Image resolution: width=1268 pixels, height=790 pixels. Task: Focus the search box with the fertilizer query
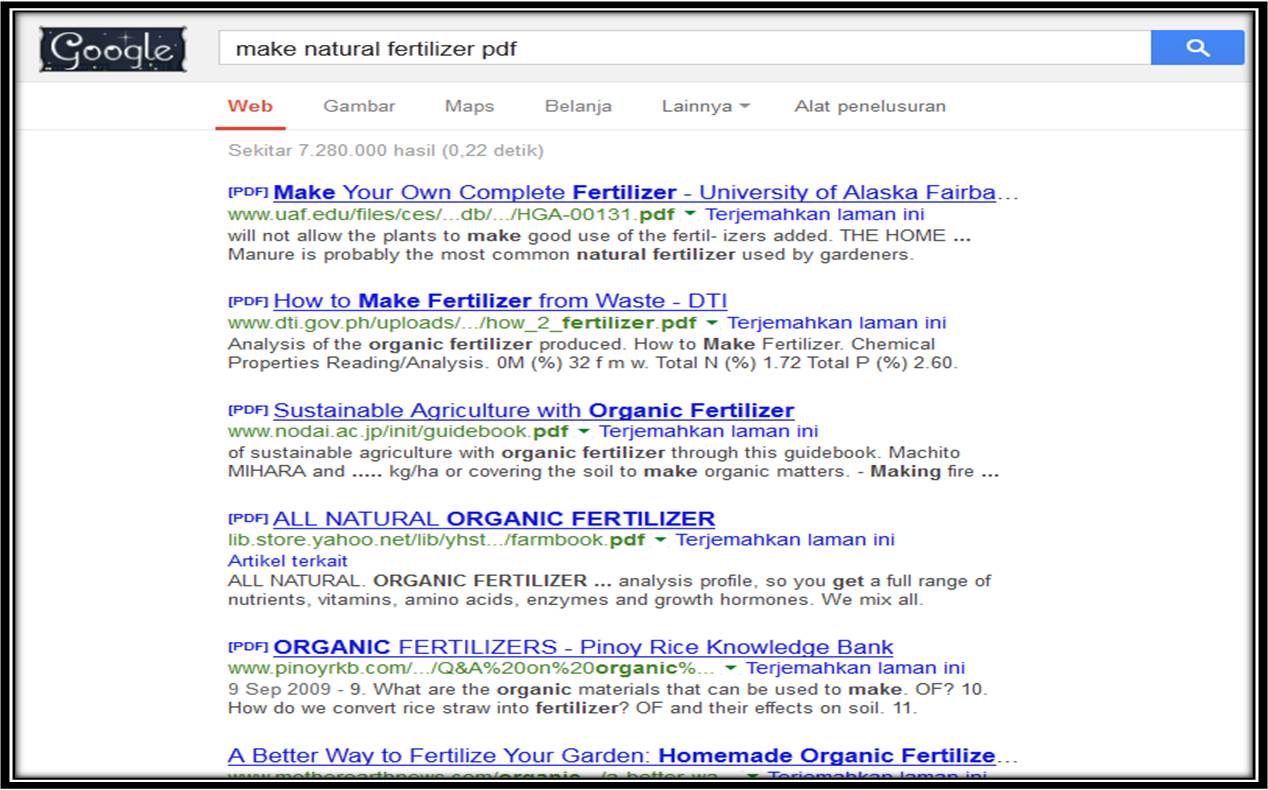(x=684, y=47)
